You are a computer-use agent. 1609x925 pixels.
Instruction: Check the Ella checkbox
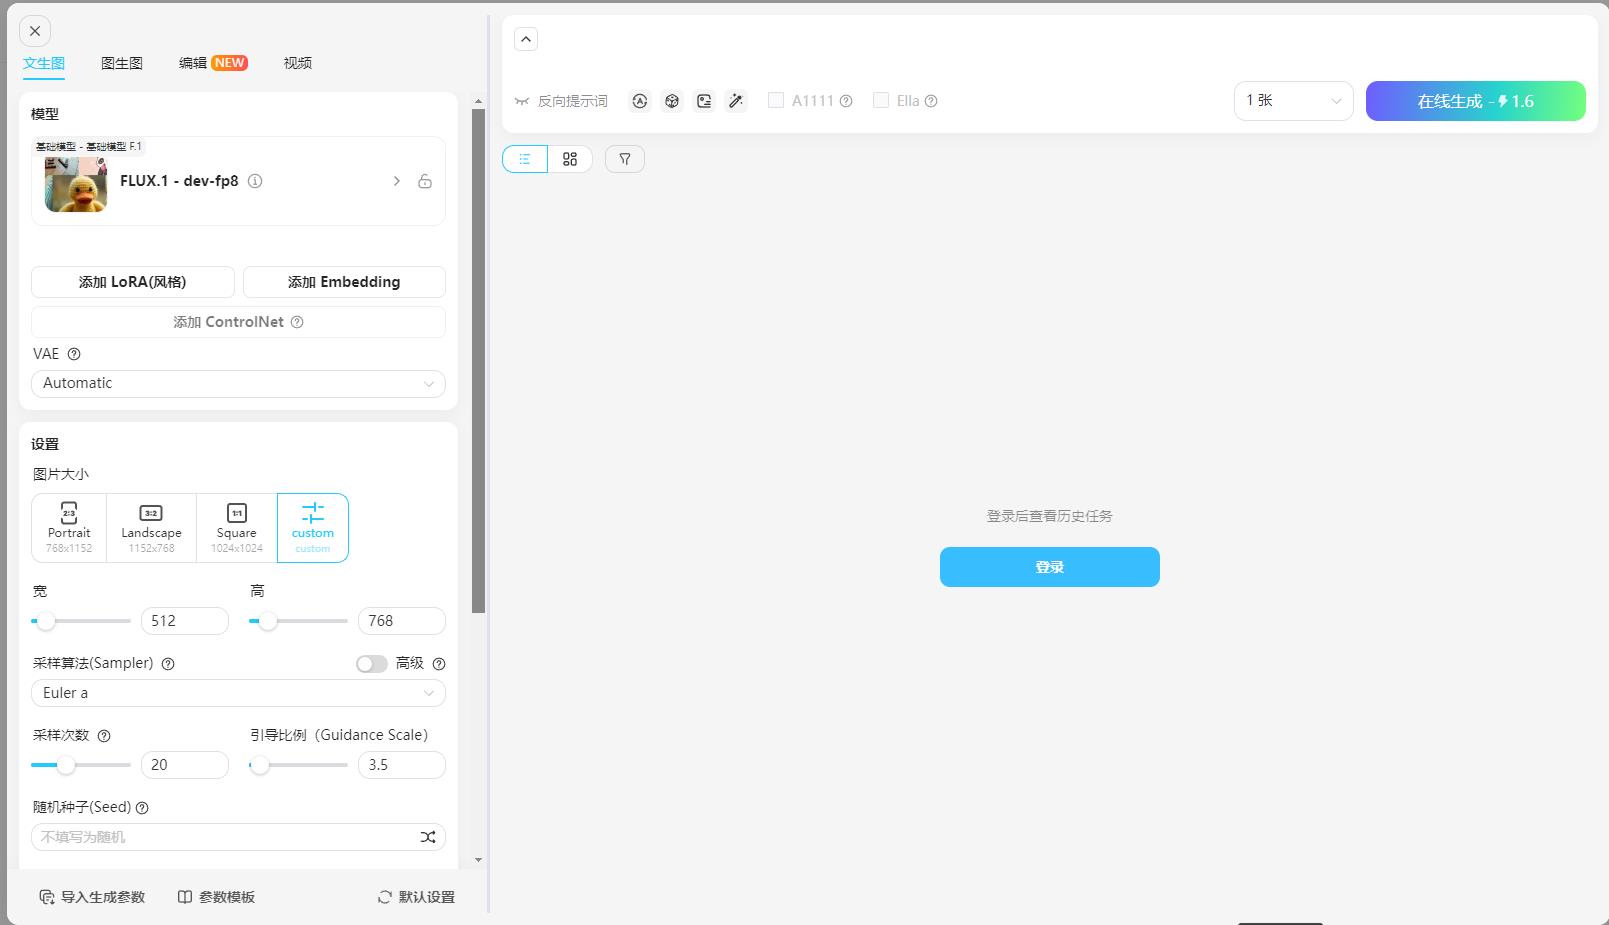881,101
